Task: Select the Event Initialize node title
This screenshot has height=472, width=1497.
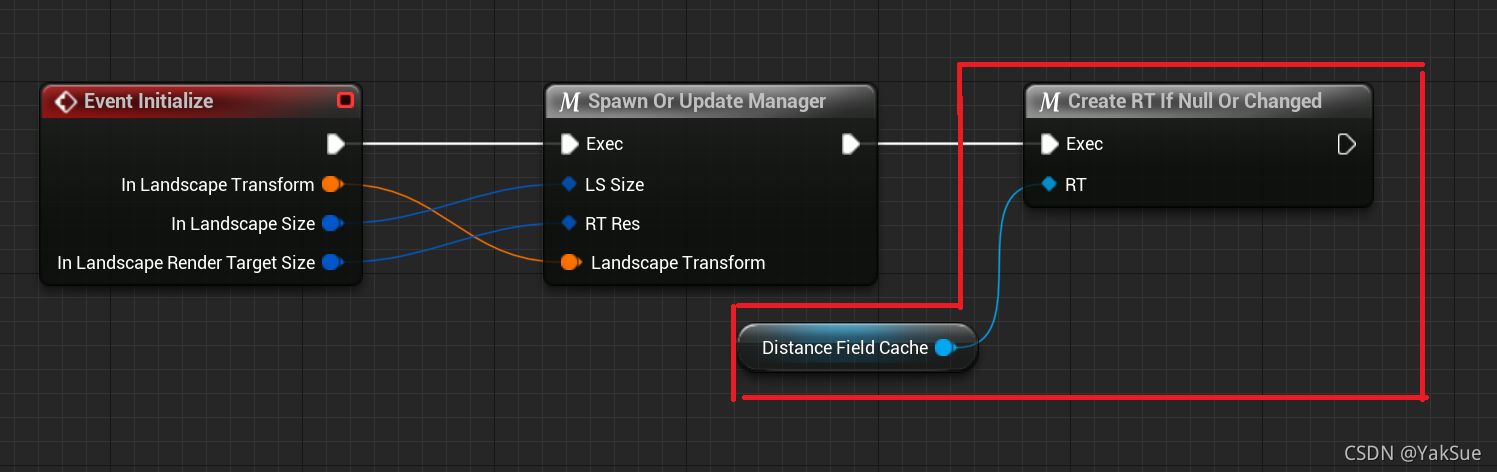Action: [149, 101]
